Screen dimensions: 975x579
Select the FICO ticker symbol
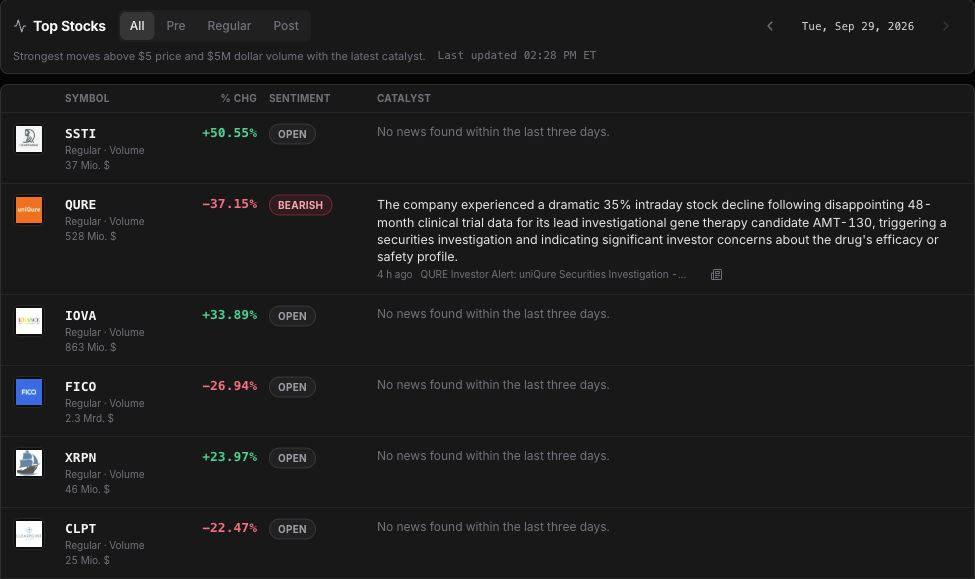80,386
